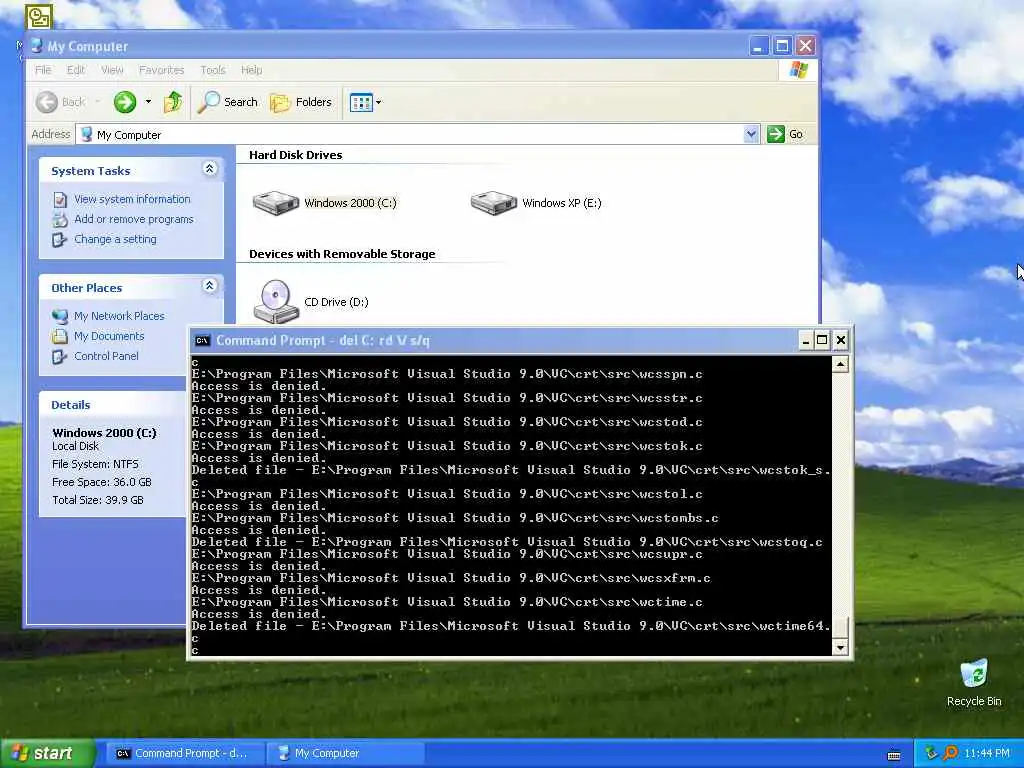This screenshot has width=1024, height=768.
Task: Click the View system information icon
Action: tap(60, 199)
